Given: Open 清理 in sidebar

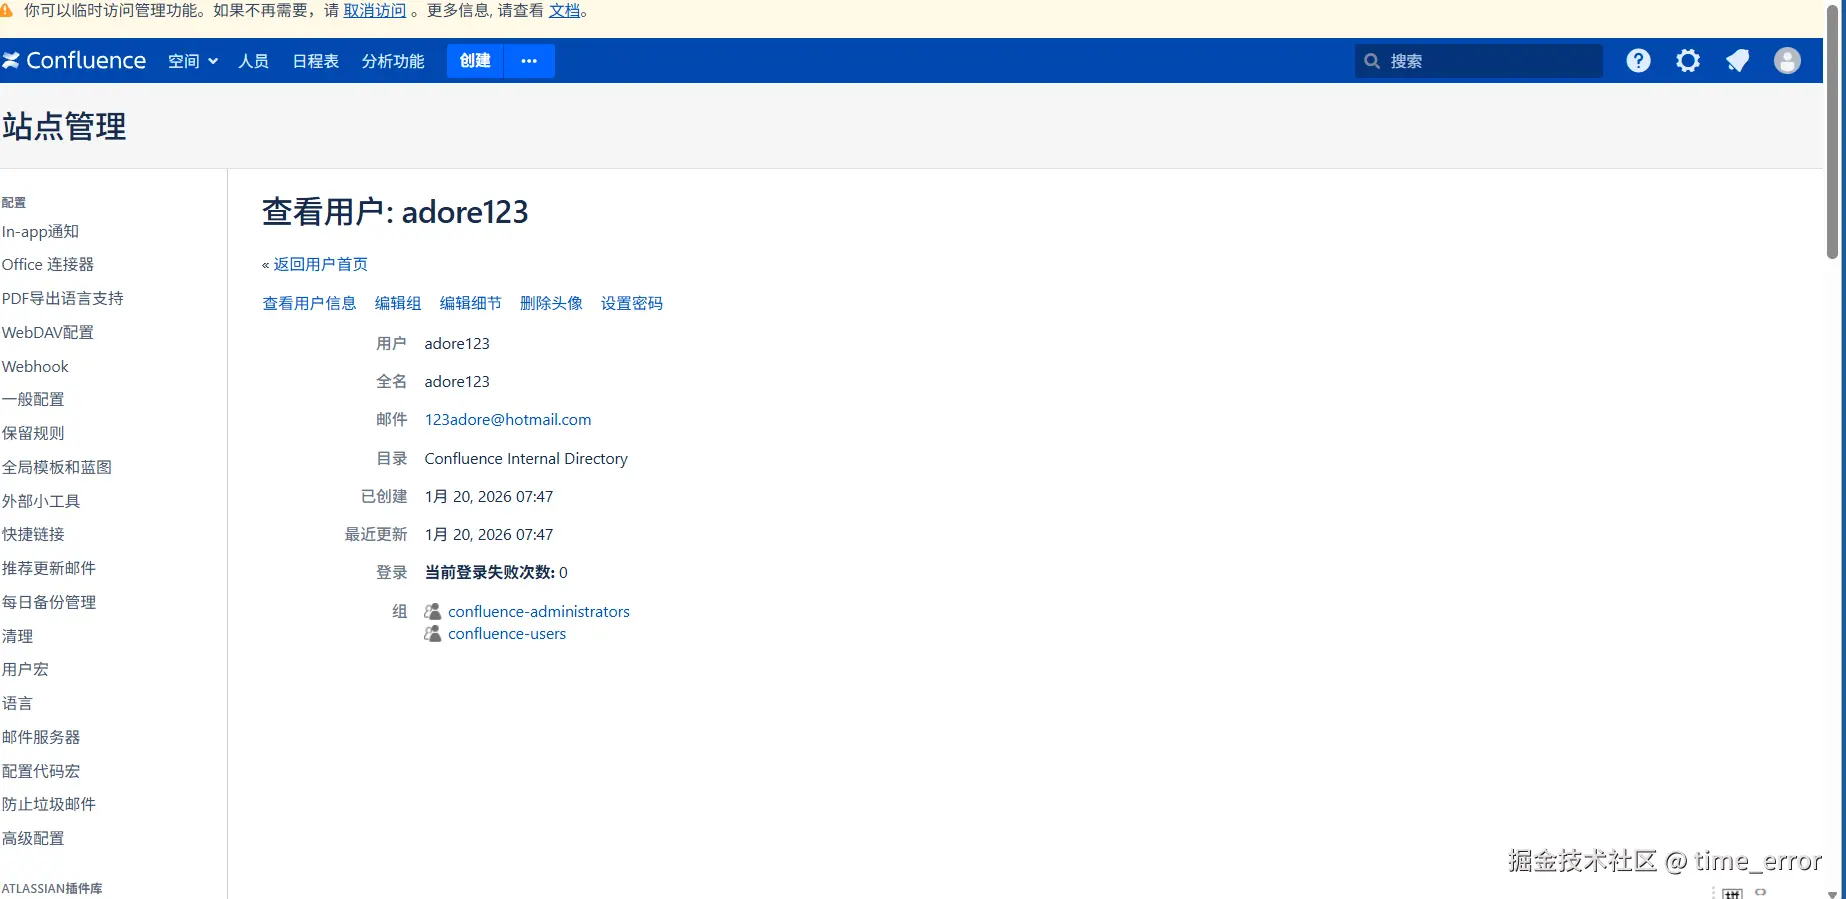Looking at the screenshot, I should pos(17,636).
